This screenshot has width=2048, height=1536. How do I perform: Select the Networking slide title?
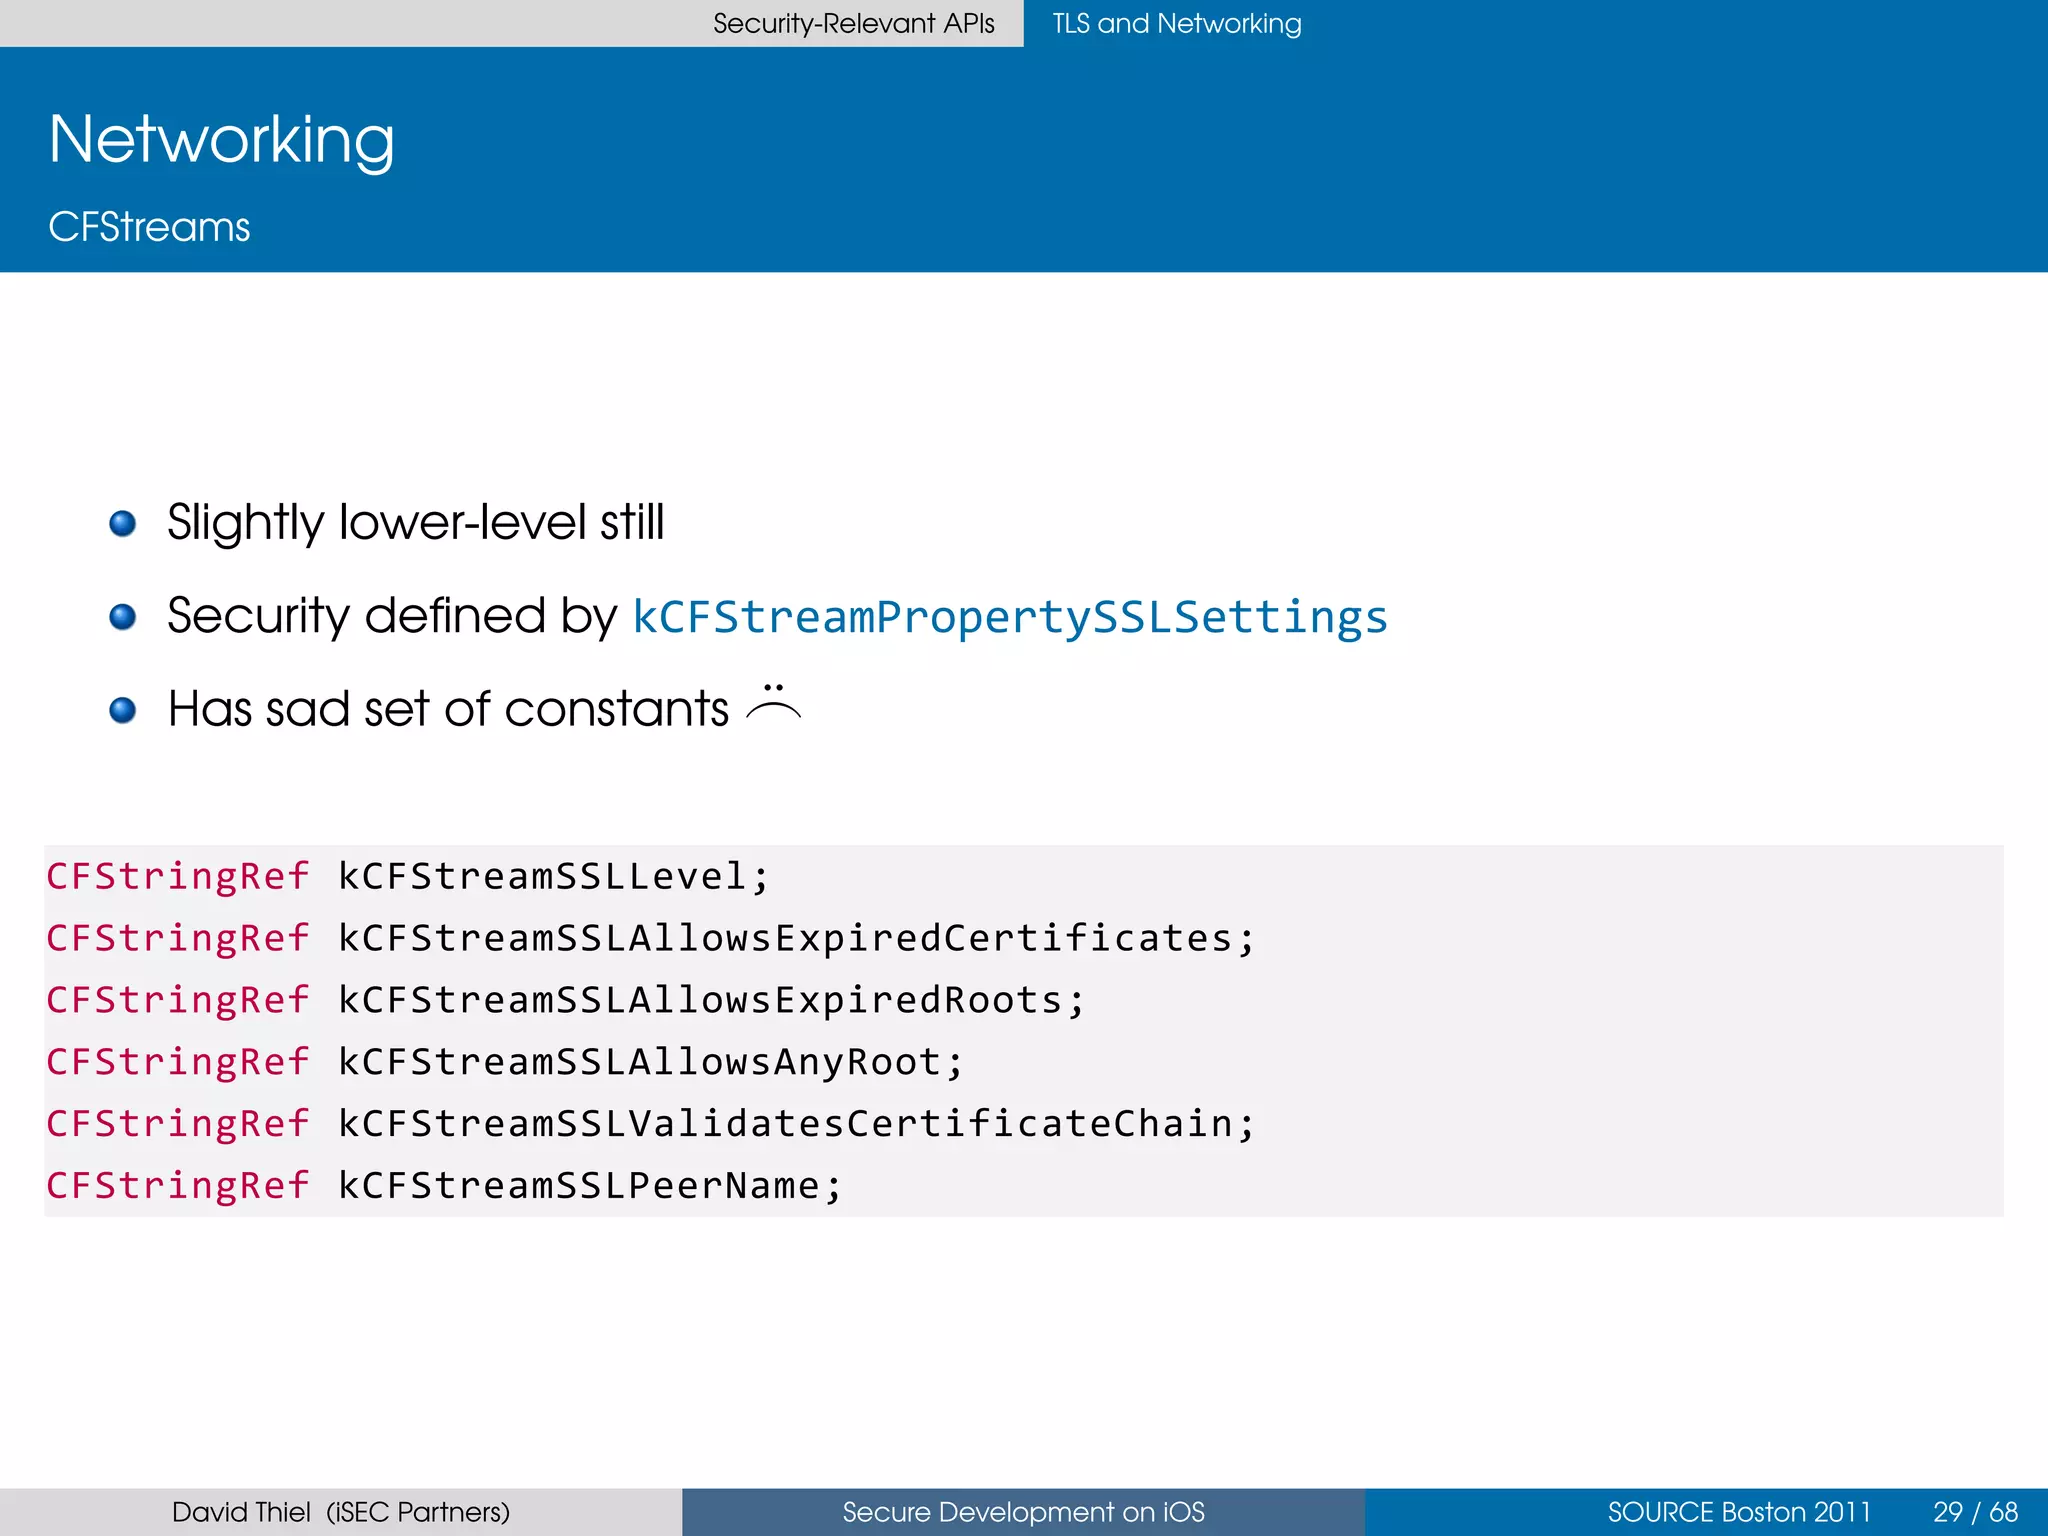tap(221, 140)
